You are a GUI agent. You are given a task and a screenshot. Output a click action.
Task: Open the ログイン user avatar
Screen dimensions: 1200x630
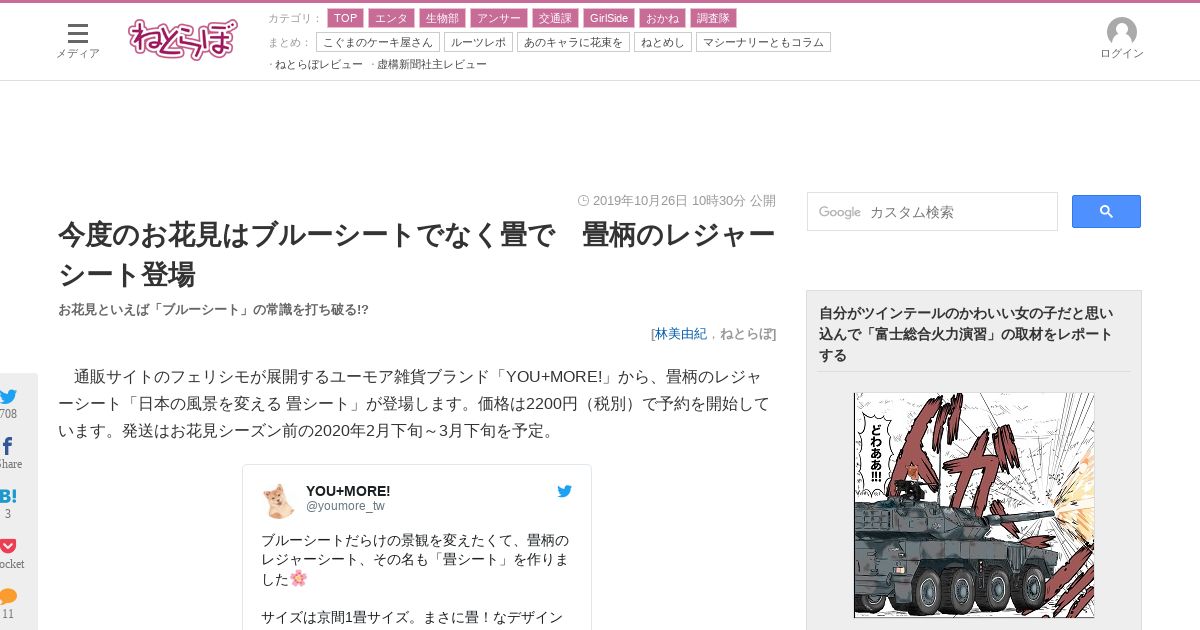coord(1121,39)
